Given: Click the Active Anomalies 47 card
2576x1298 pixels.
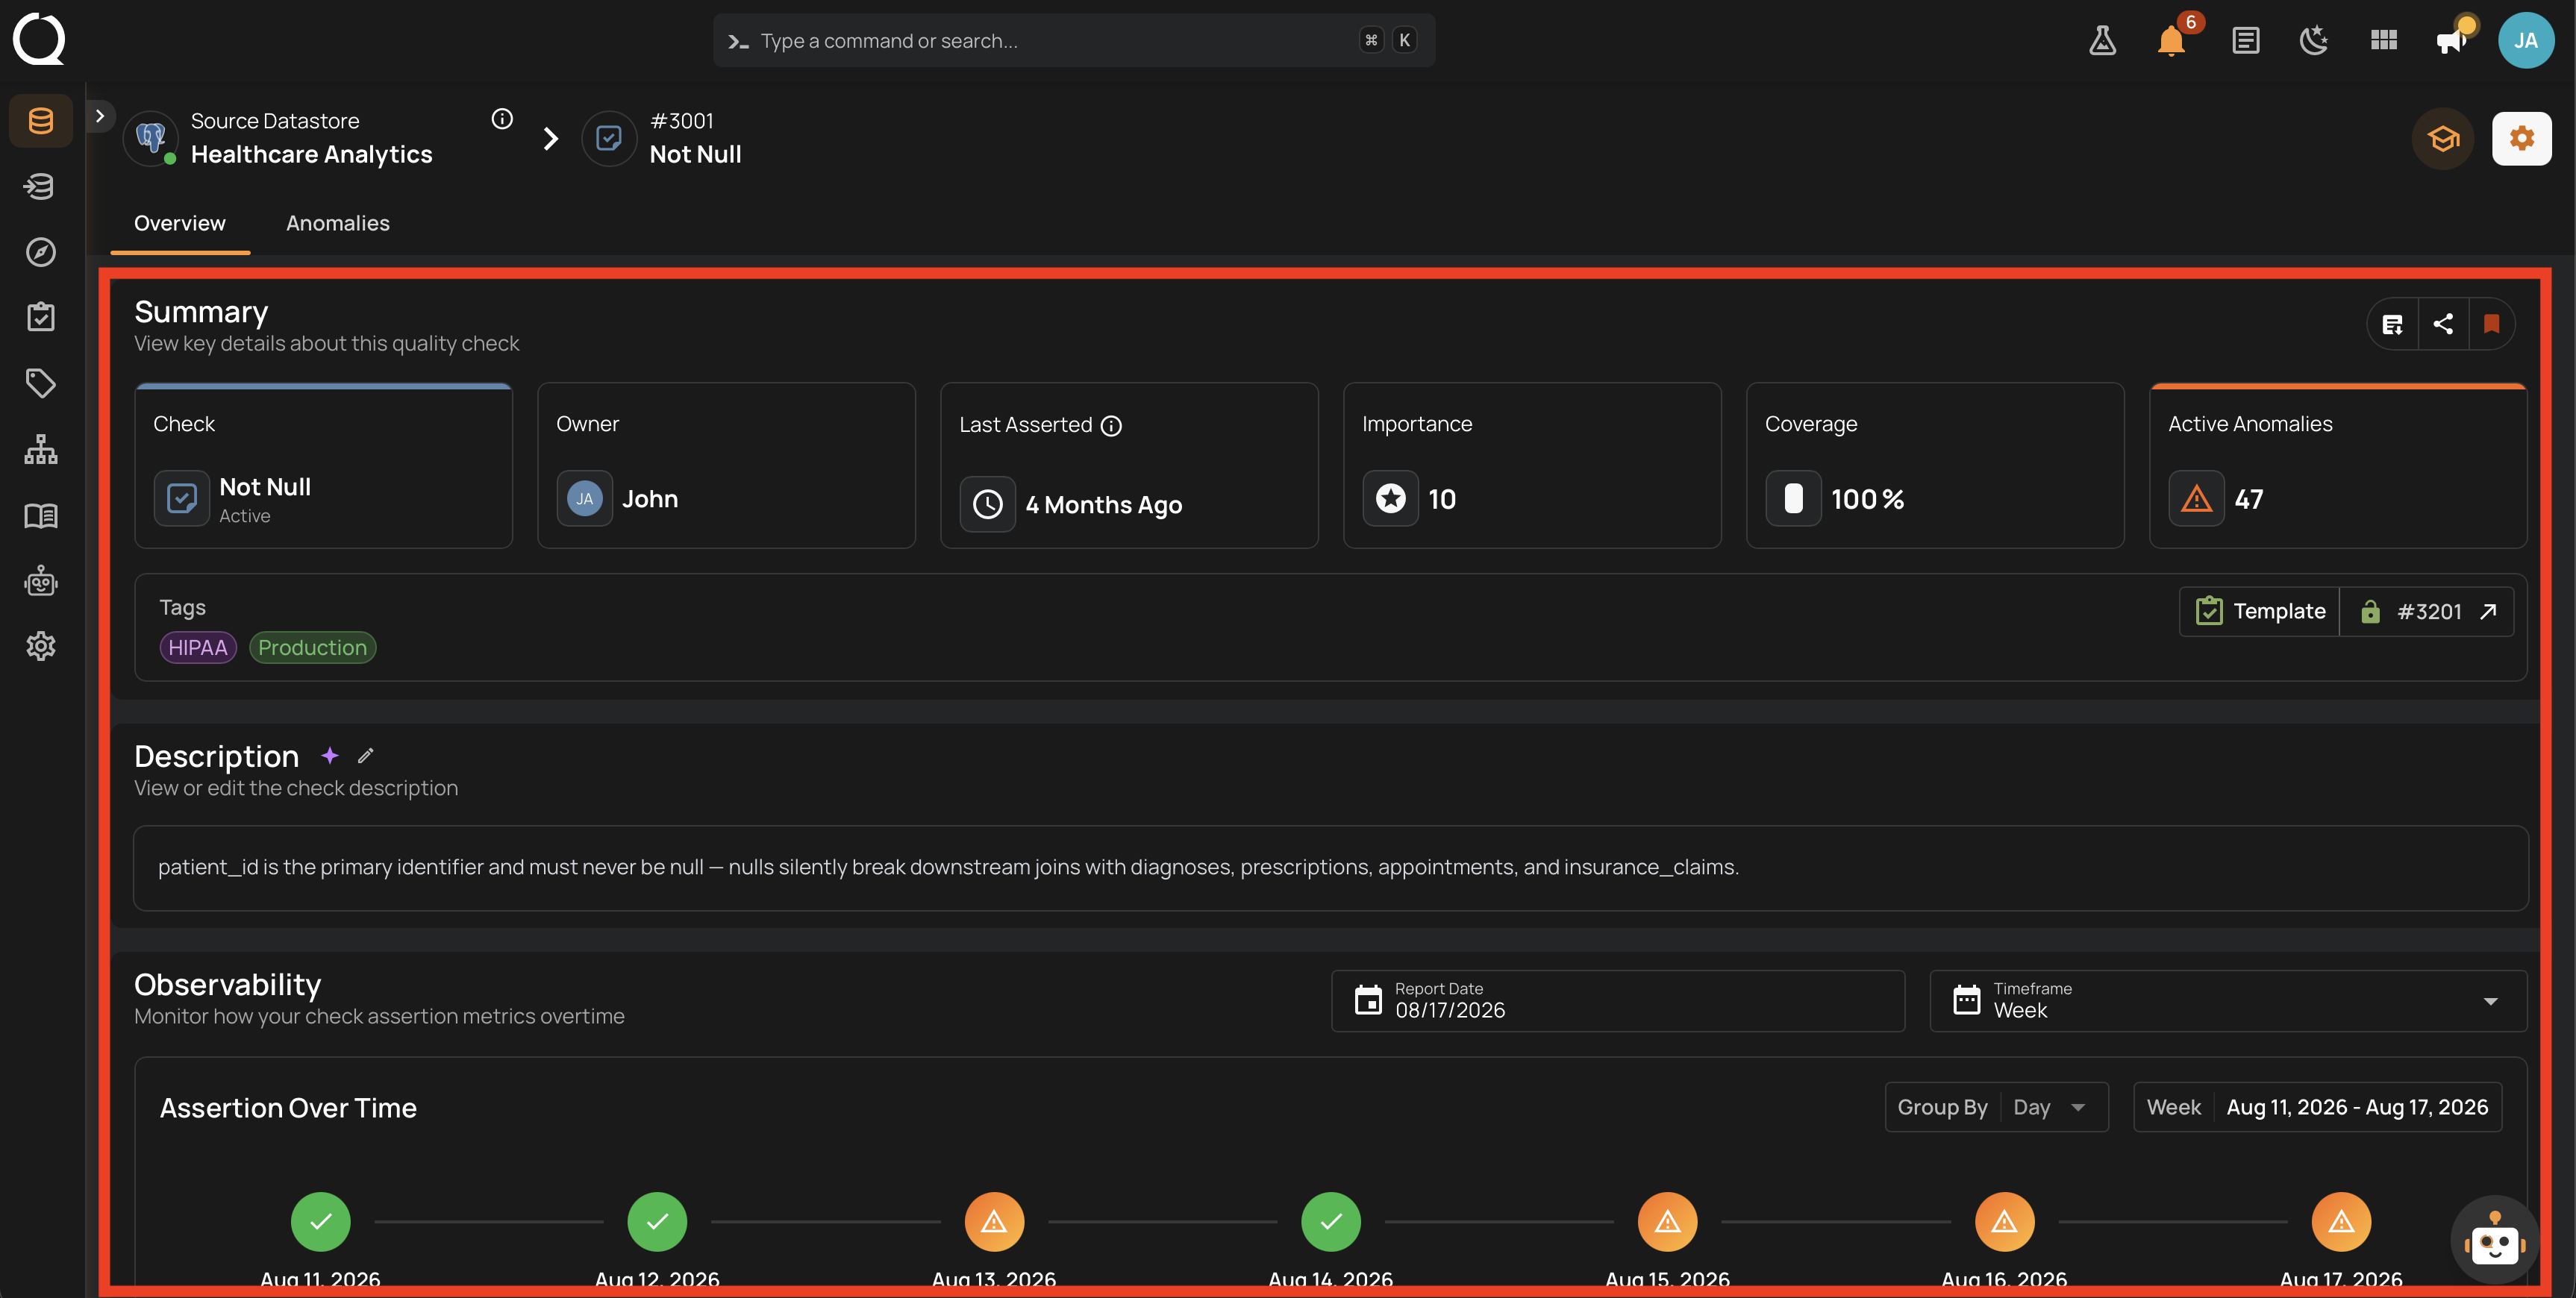Looking at the screenshot, I should pyautogui.click(x=2337, y=466).
